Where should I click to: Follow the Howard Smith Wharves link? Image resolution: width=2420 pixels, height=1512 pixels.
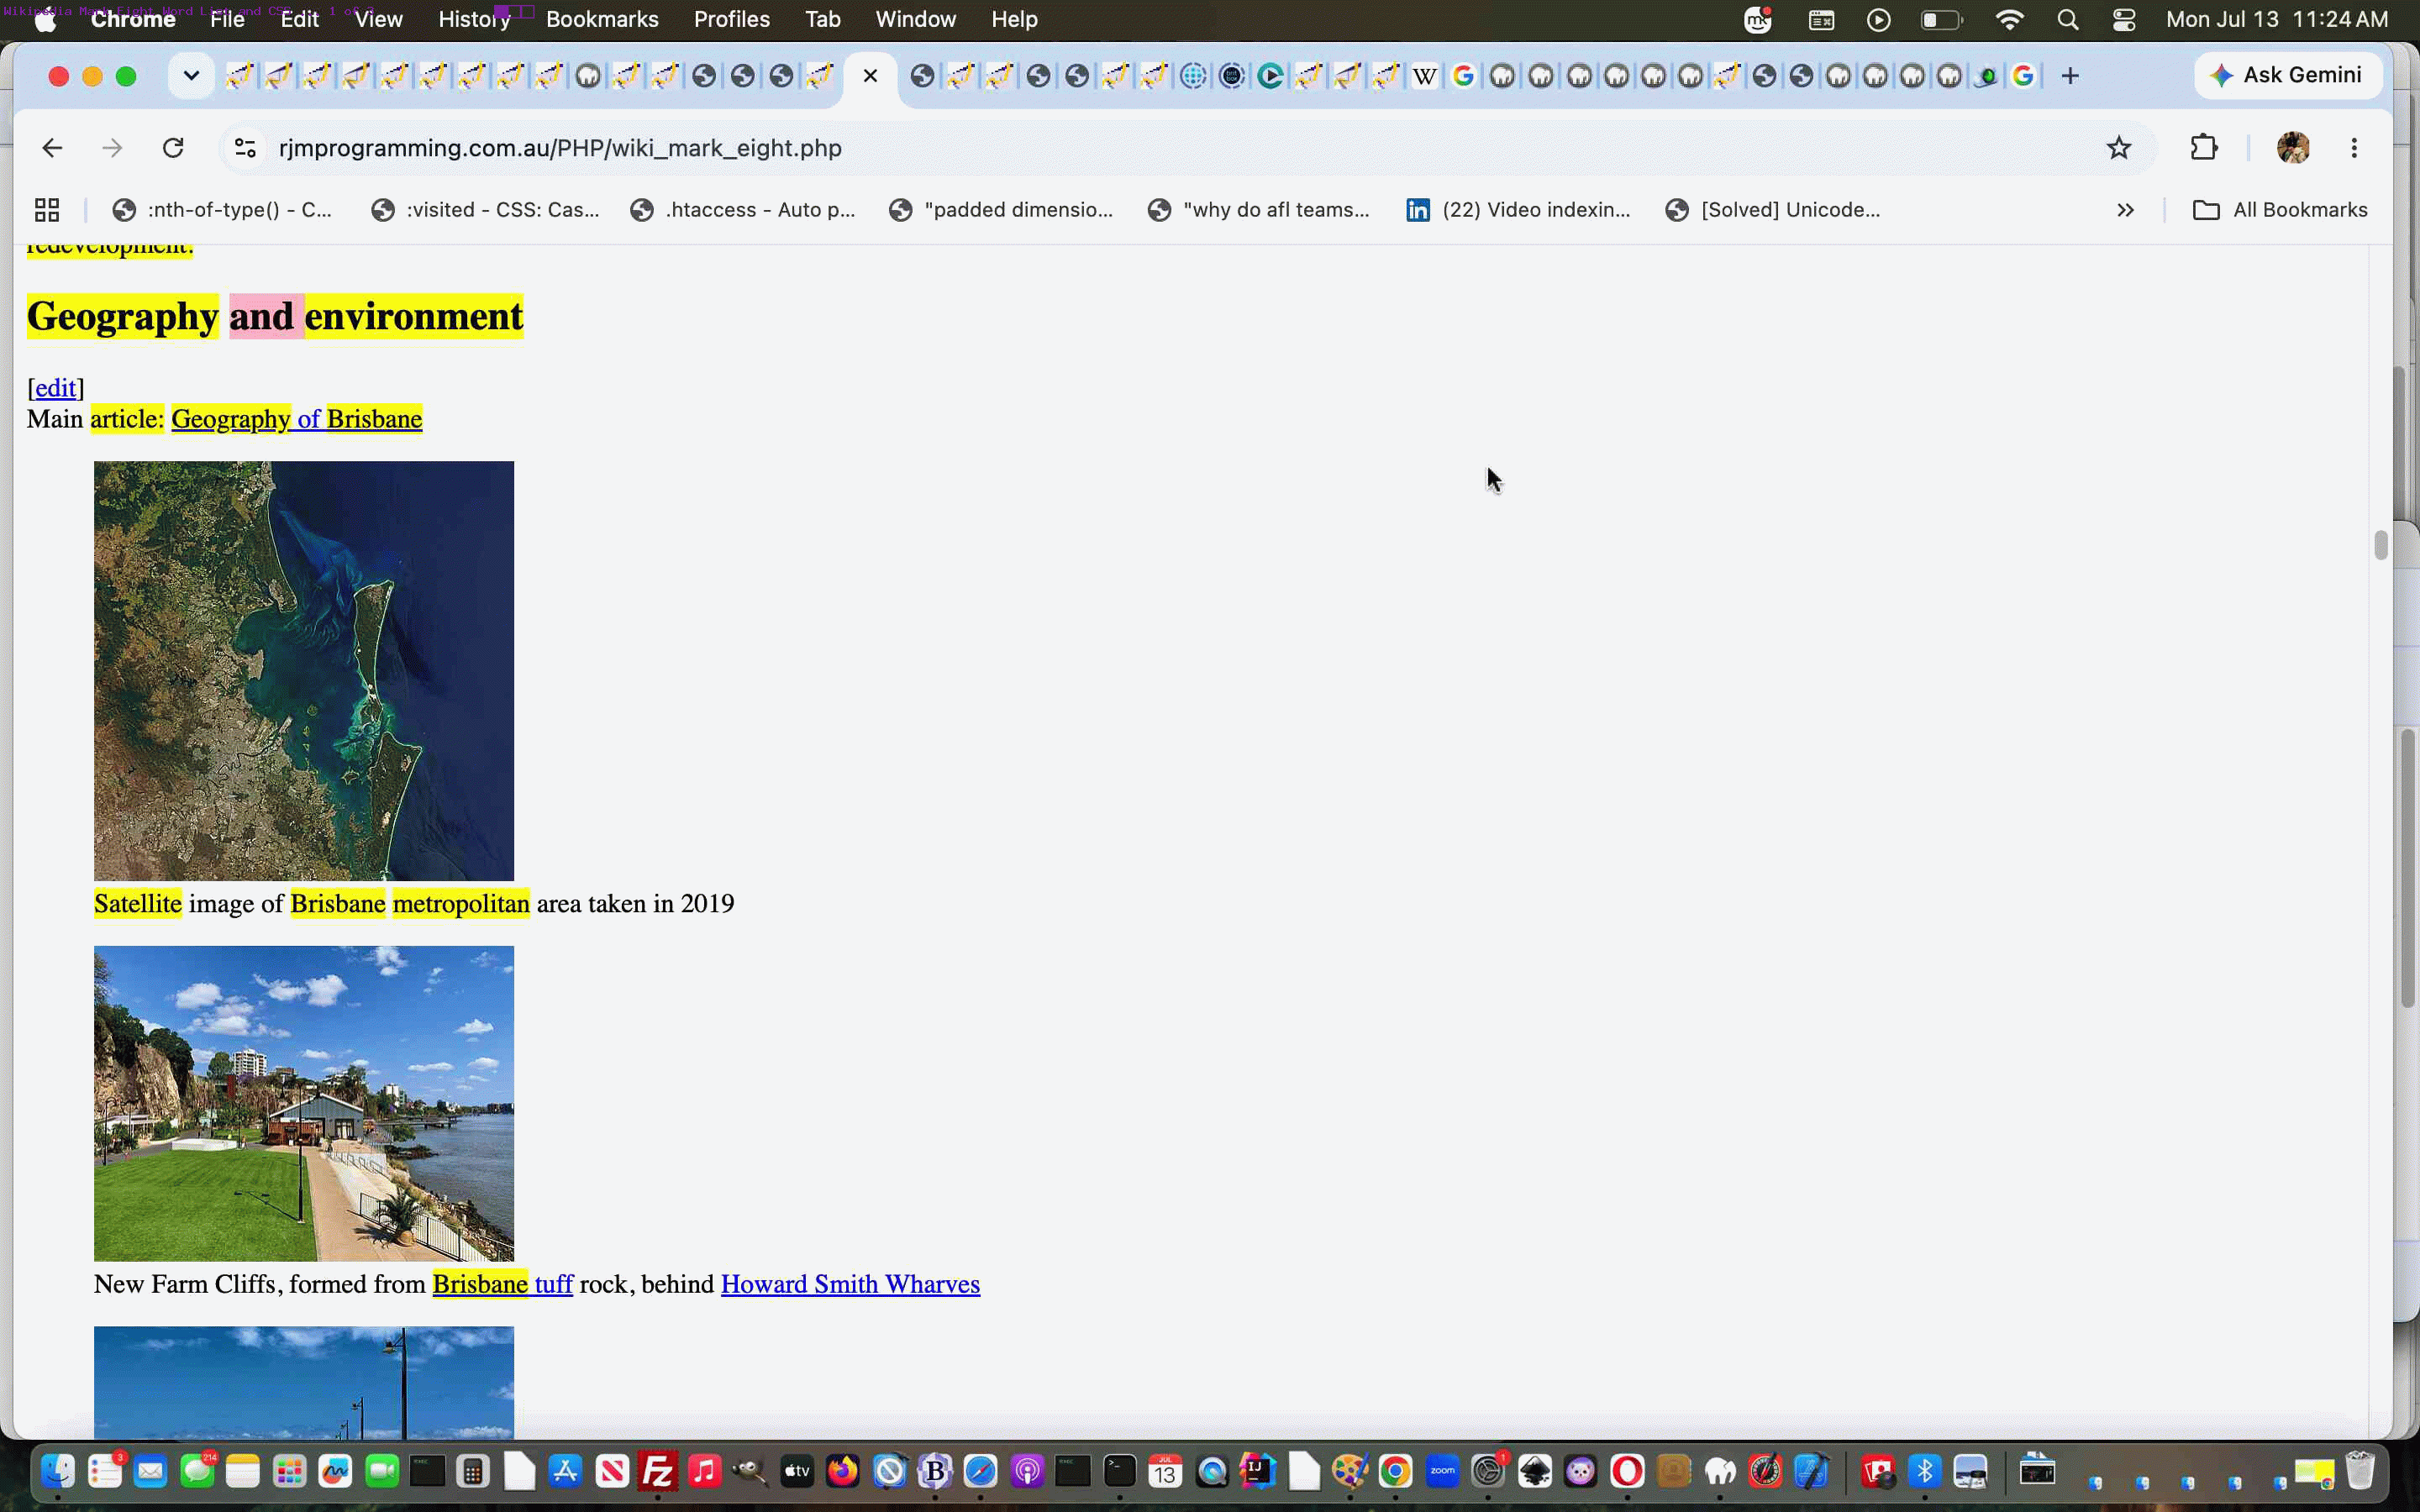(x=850, y=1284)
